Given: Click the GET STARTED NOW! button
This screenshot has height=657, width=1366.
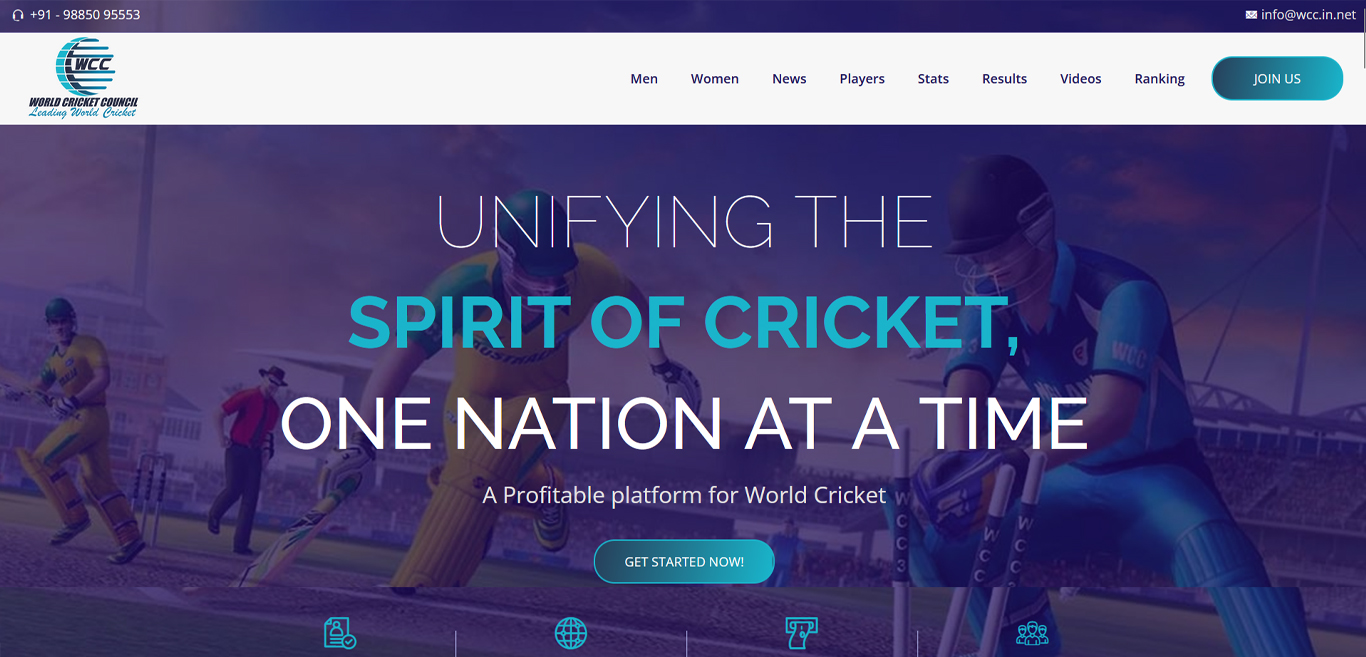Looking at the screenshot, I should (x=684, y=562).
